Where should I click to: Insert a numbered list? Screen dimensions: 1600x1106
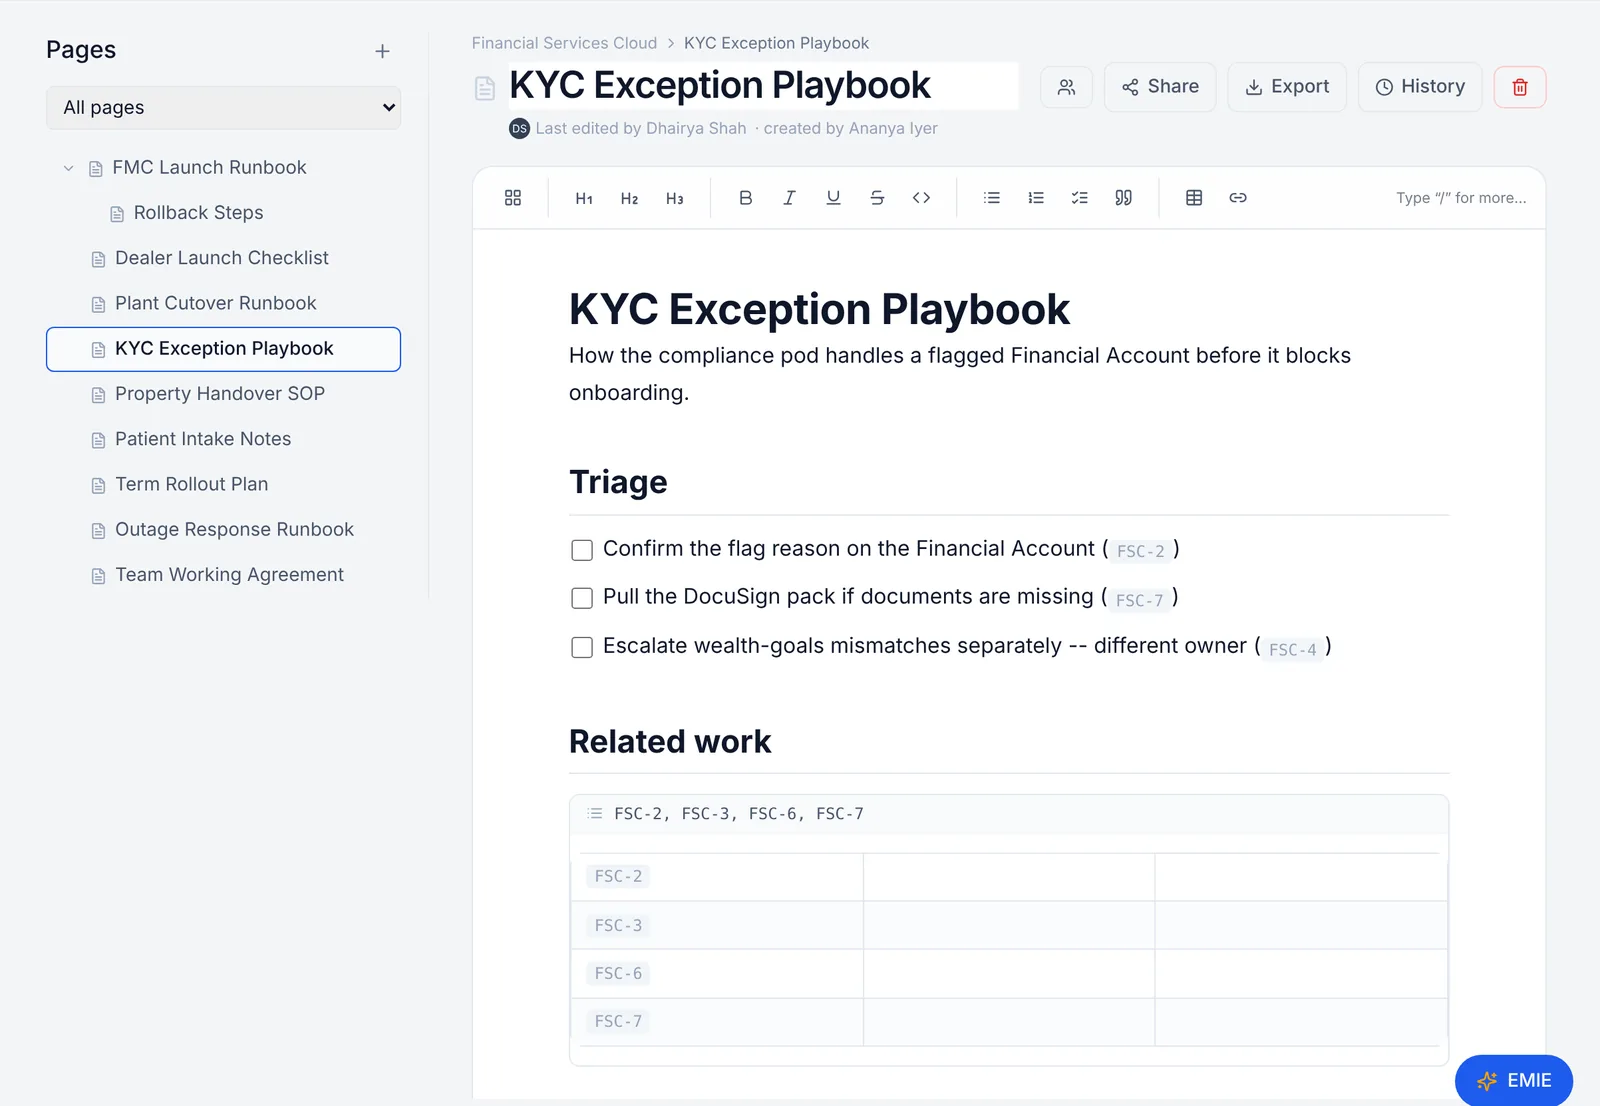click(x=1036, y=198)
